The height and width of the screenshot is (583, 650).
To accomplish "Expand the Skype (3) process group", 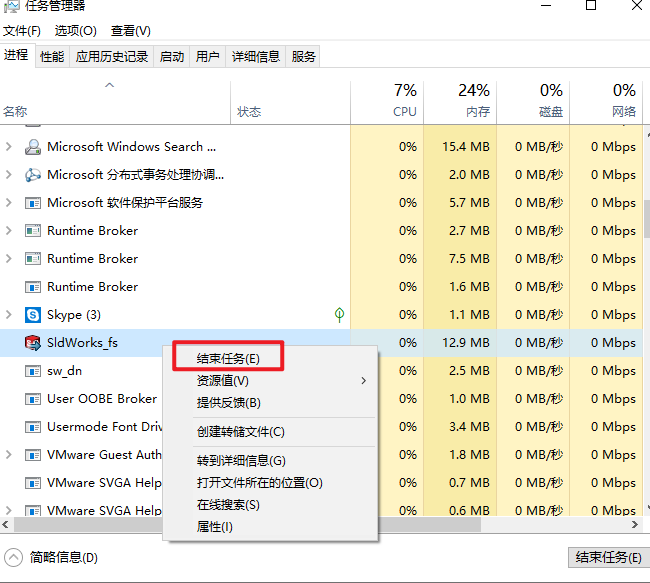I will pos(9,315).
